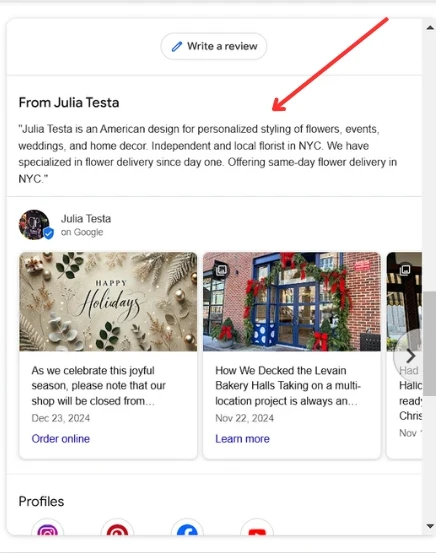The image size is (436, 553).
Task: Open the Happy Holidays post image
Action: (x=108, y=302)
